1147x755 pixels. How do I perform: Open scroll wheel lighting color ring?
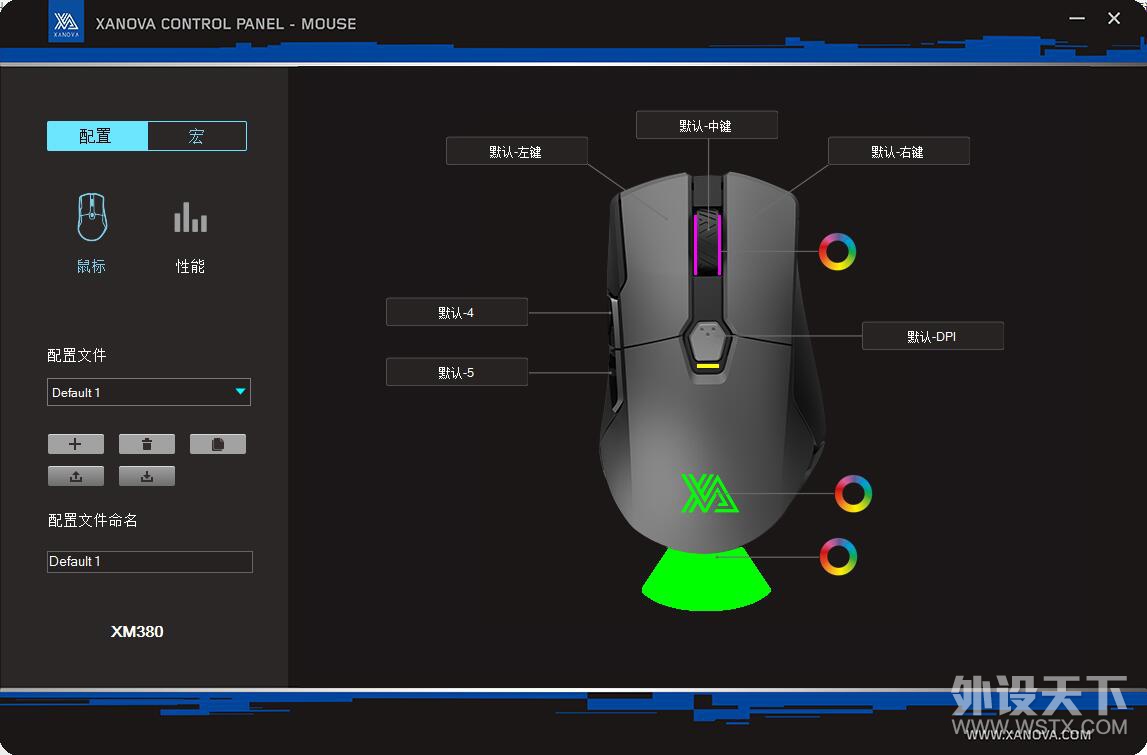click(837, 252)
